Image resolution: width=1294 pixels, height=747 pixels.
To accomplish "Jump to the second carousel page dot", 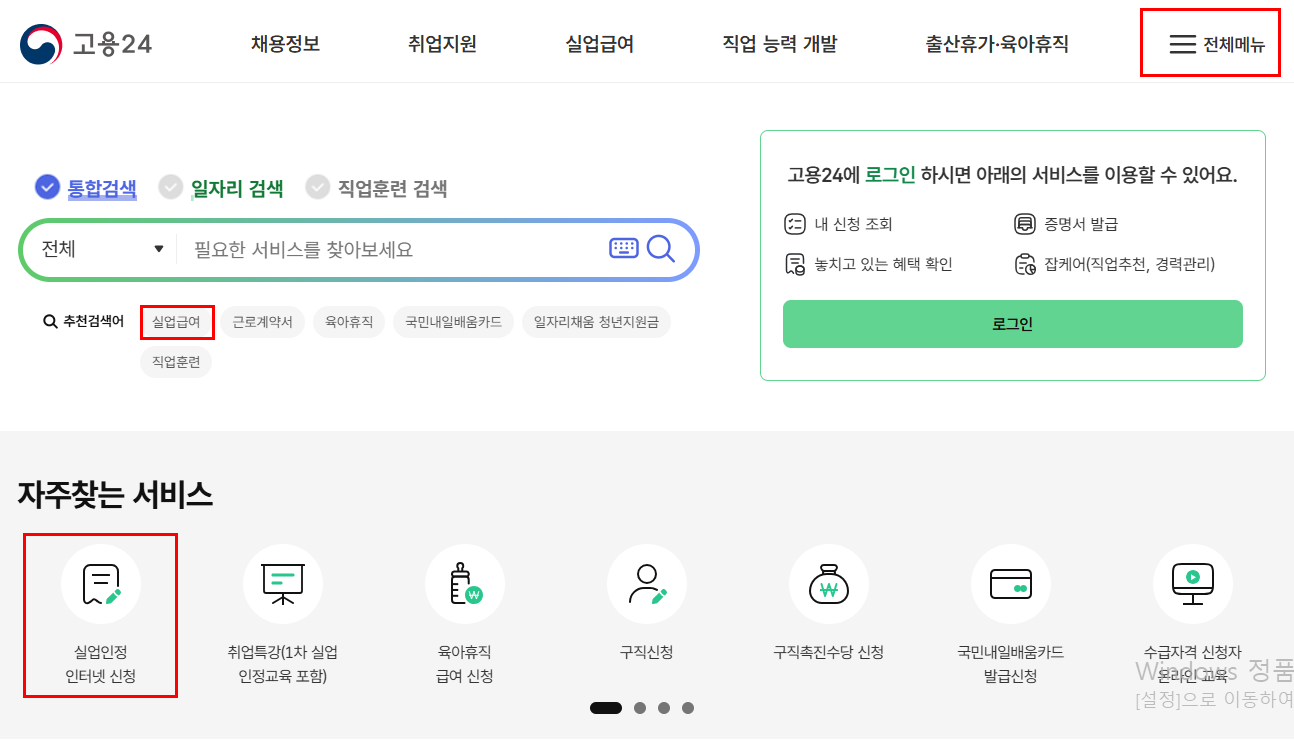I will 639,707.
